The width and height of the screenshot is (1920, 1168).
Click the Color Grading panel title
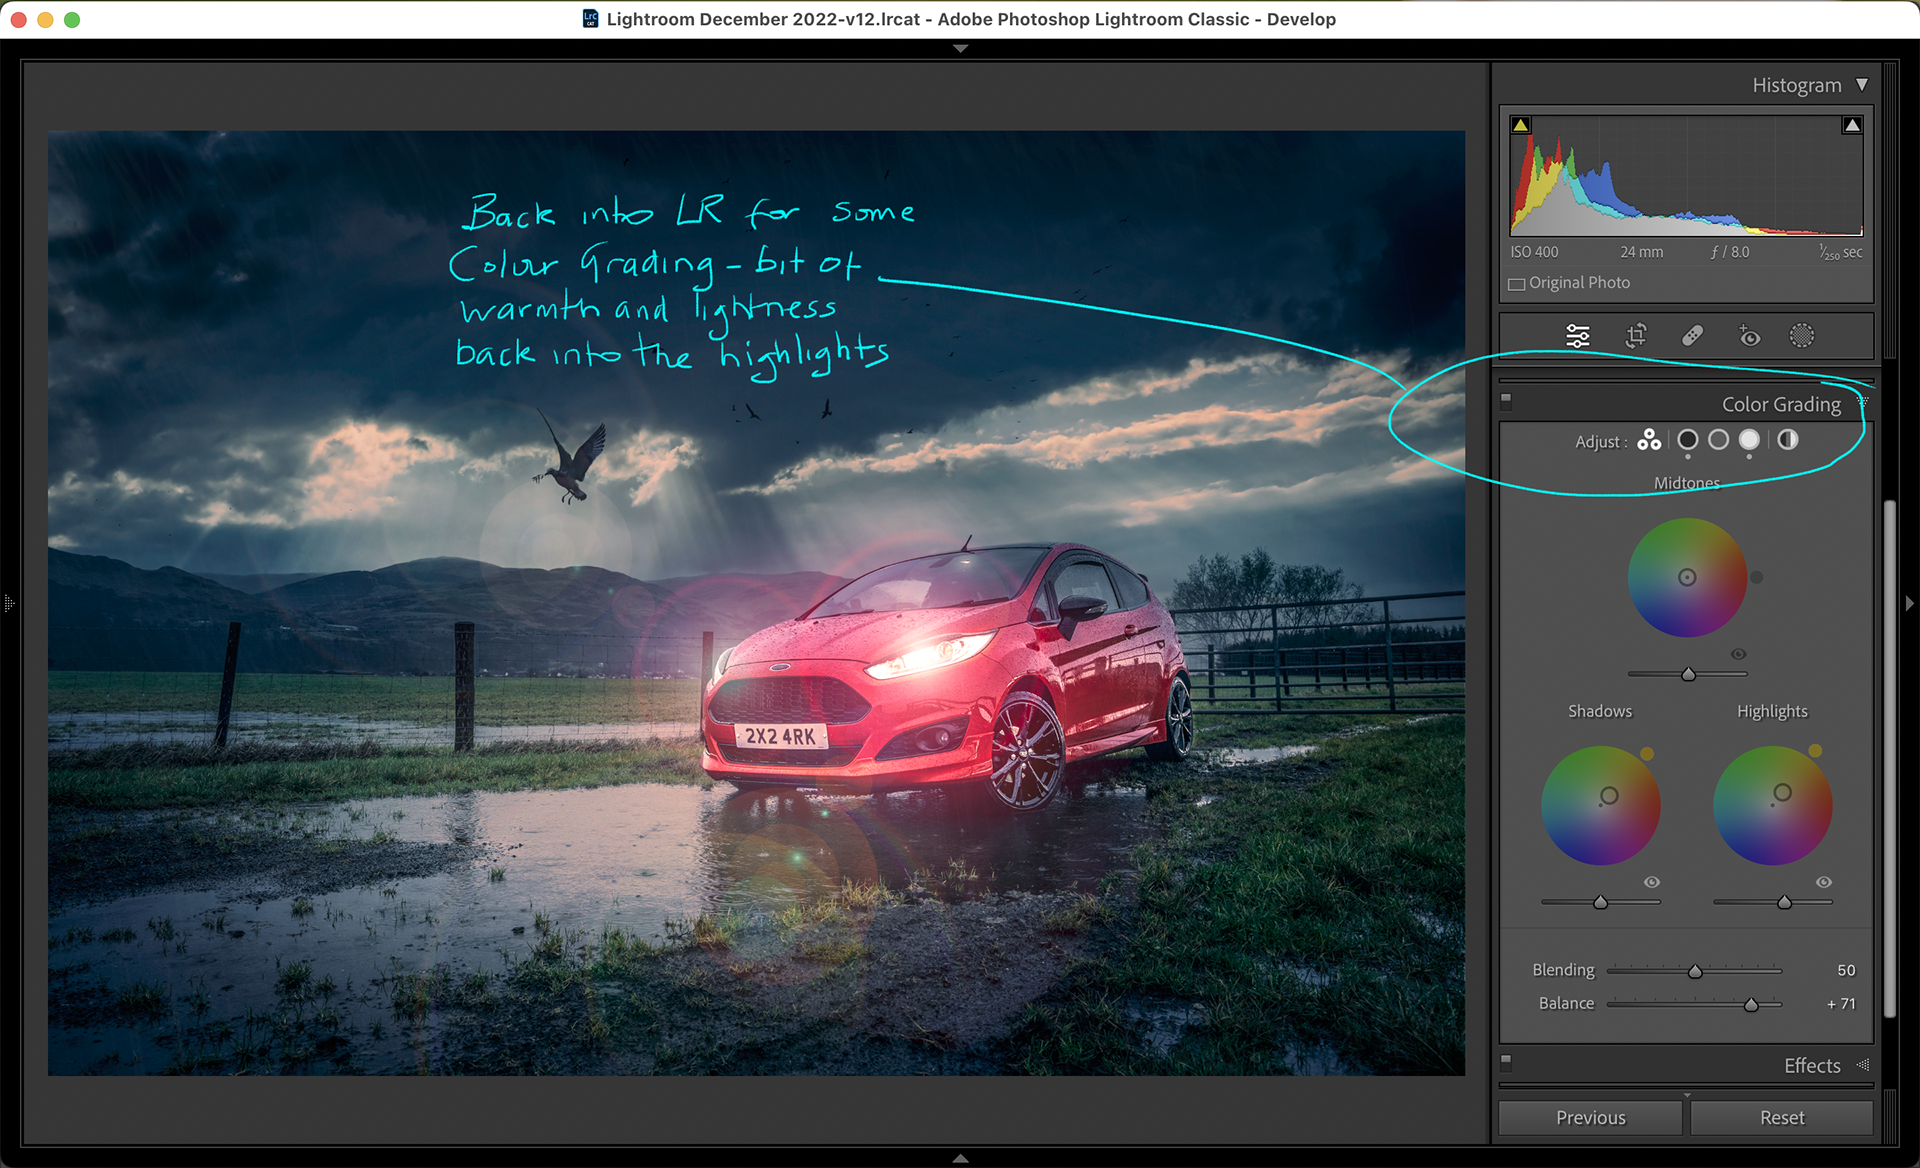[x=1781, y=404]
